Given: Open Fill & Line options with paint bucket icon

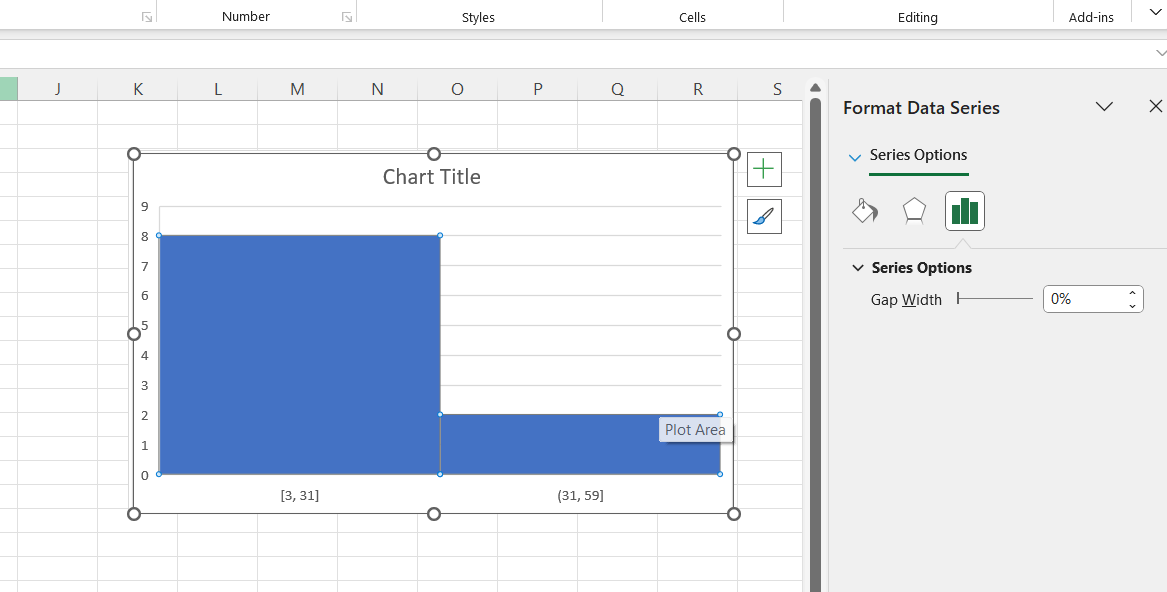Looking at the screenshot, I should [864, 211].
